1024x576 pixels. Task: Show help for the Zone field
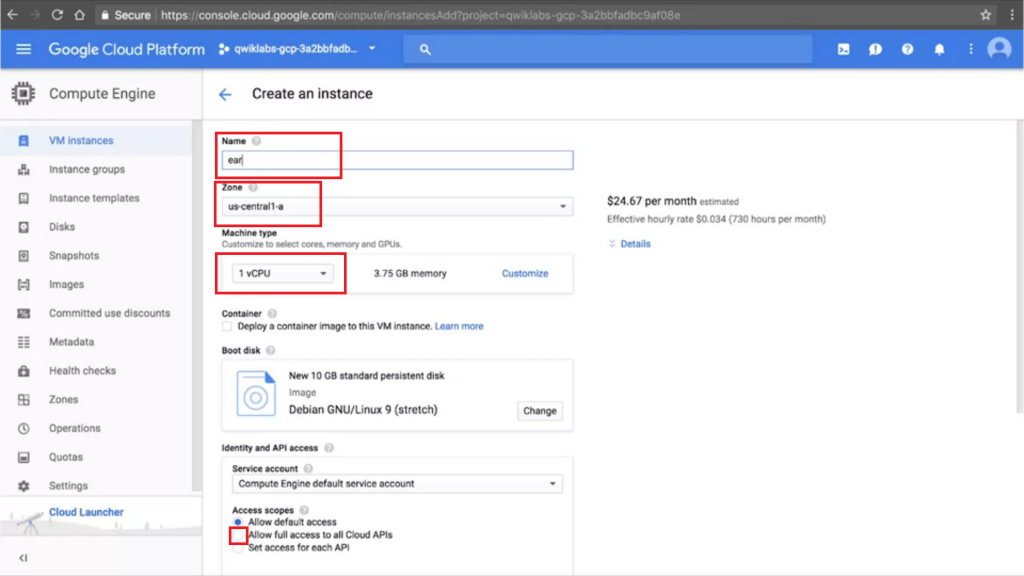(x=253, y=187)
